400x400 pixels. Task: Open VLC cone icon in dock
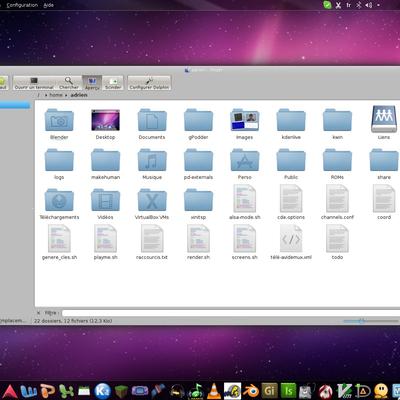click(x=213, y=391)
